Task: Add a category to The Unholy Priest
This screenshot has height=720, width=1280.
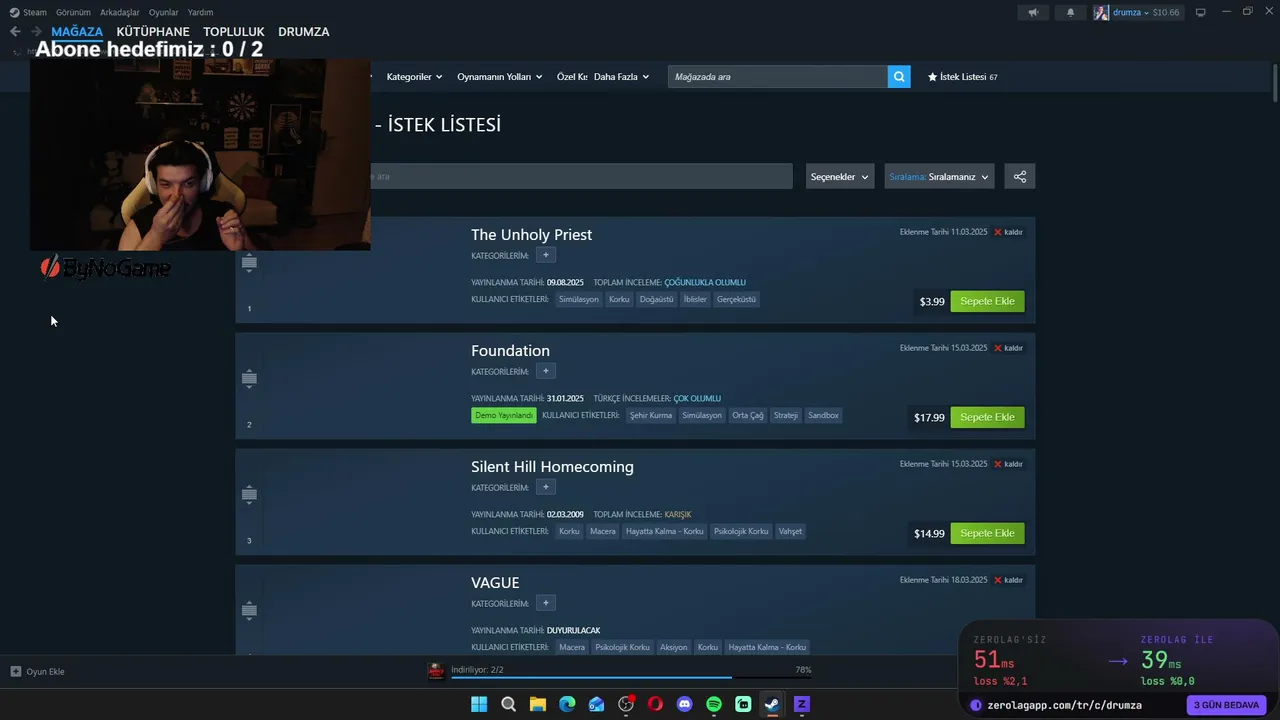Action: tap(545, 256)
